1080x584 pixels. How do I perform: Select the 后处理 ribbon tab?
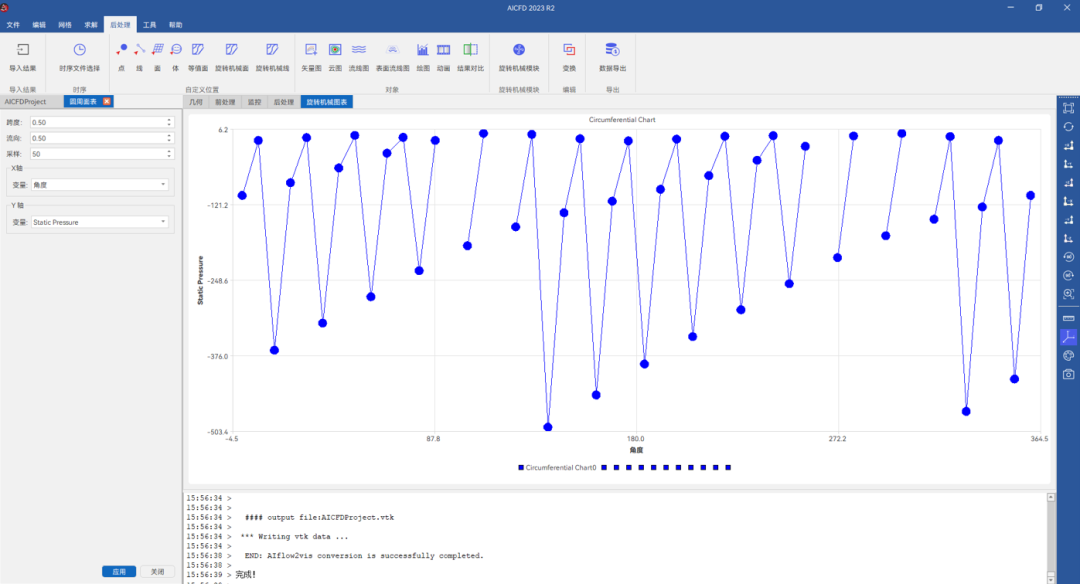120,25
